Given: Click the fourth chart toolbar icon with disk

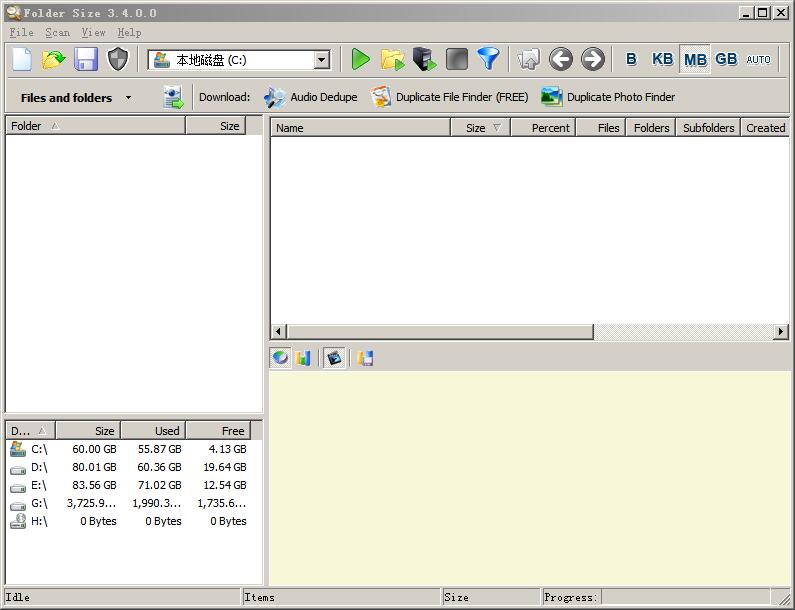Looking at the screenshot, I should 365,358.
